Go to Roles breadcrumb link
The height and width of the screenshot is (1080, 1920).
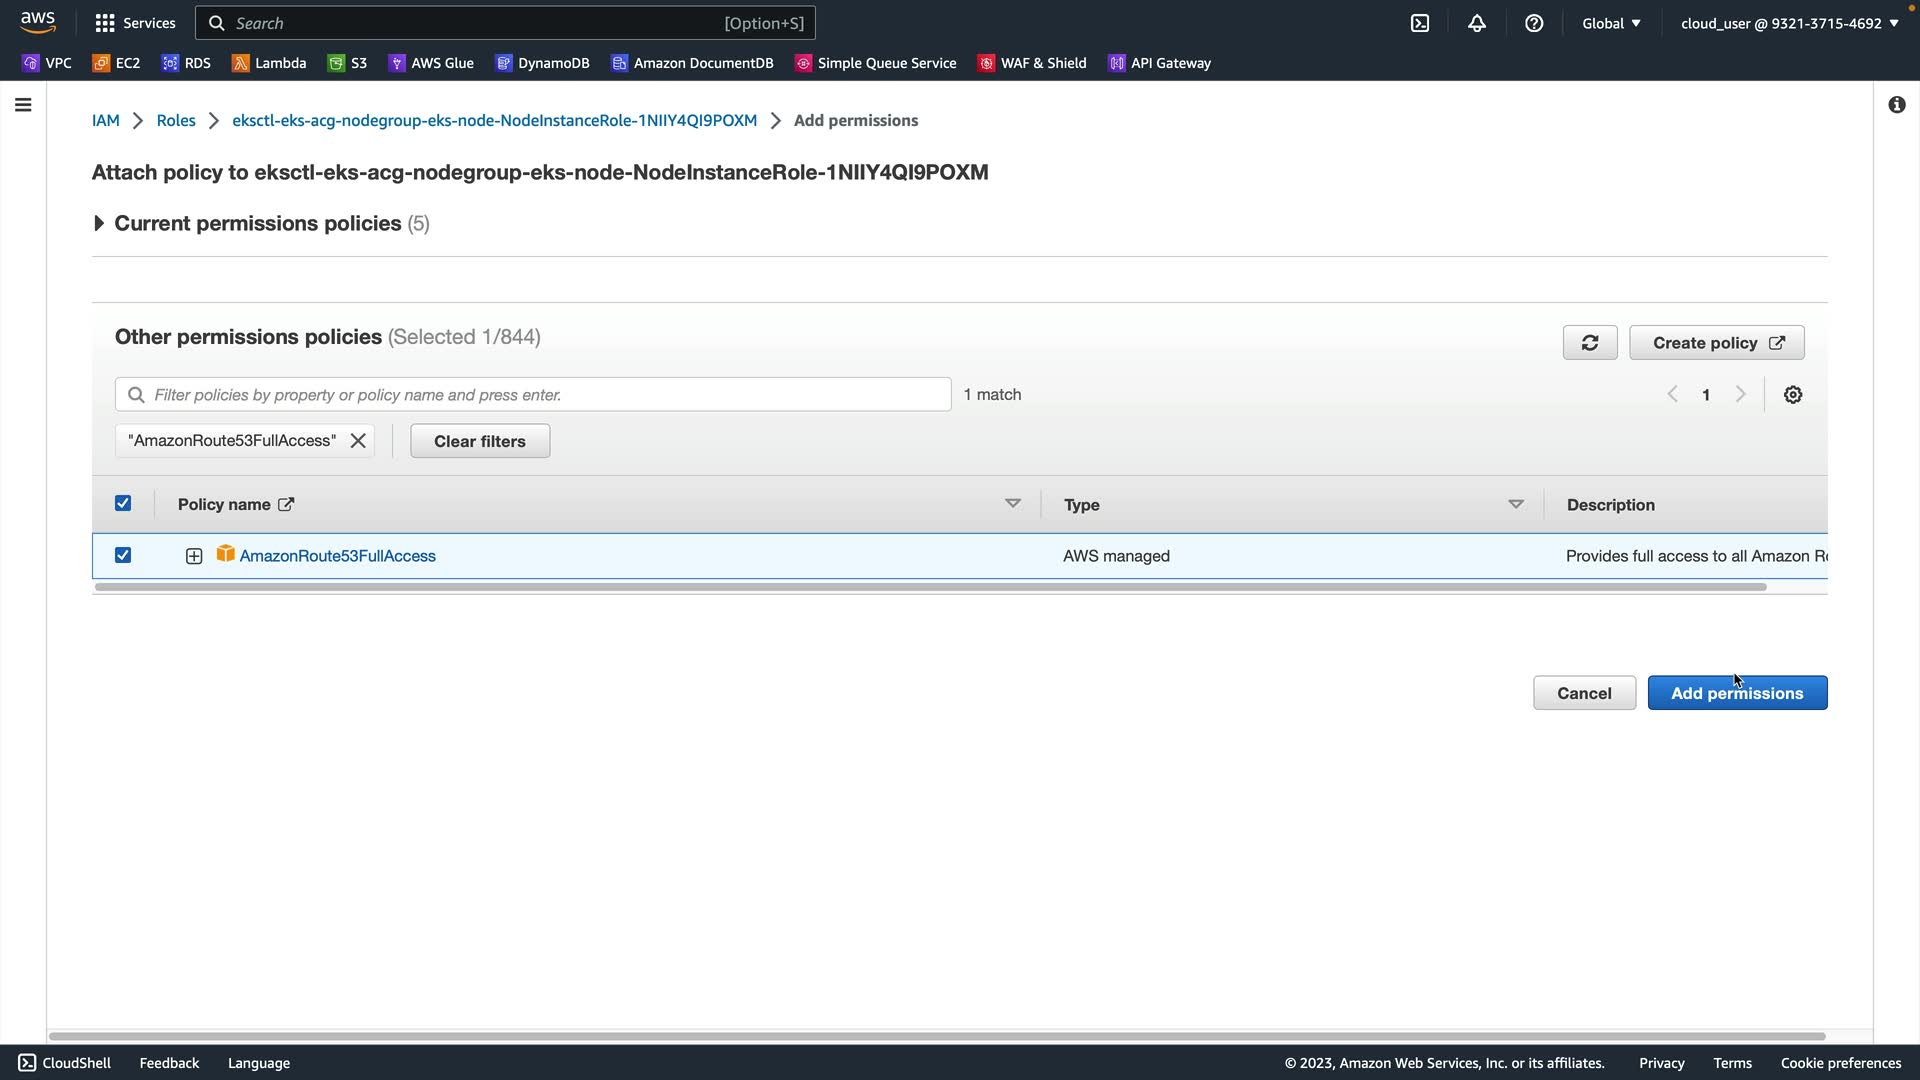(x=176, y=120)
